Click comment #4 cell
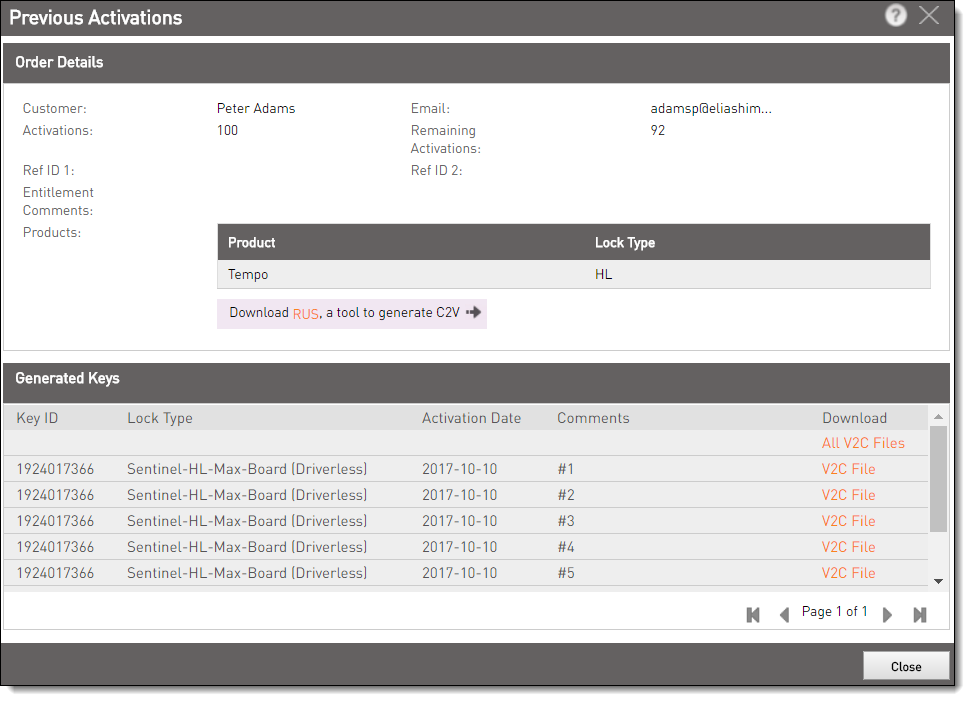970x701 pixels. point(566,547)
